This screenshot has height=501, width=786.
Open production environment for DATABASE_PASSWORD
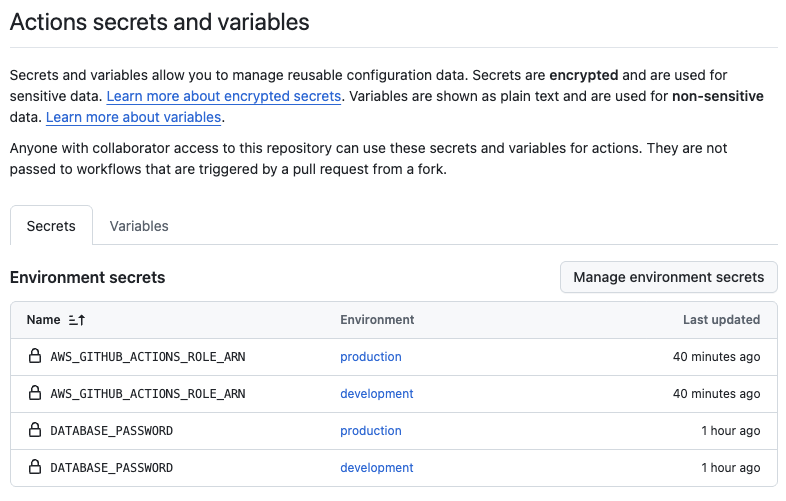pyautogui.click(x=370, y=431)
